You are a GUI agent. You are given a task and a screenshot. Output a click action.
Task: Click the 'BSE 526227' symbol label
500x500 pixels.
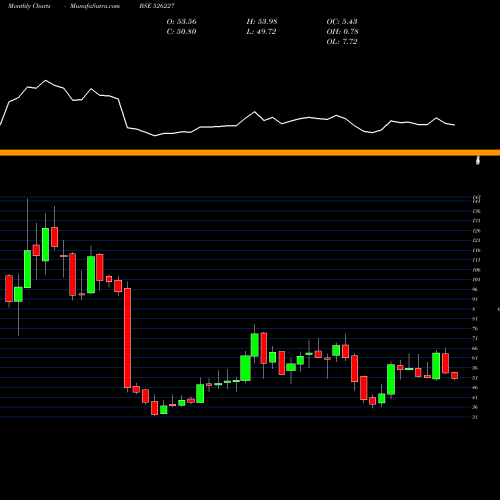pyautogui.click(x=157, y=6)
